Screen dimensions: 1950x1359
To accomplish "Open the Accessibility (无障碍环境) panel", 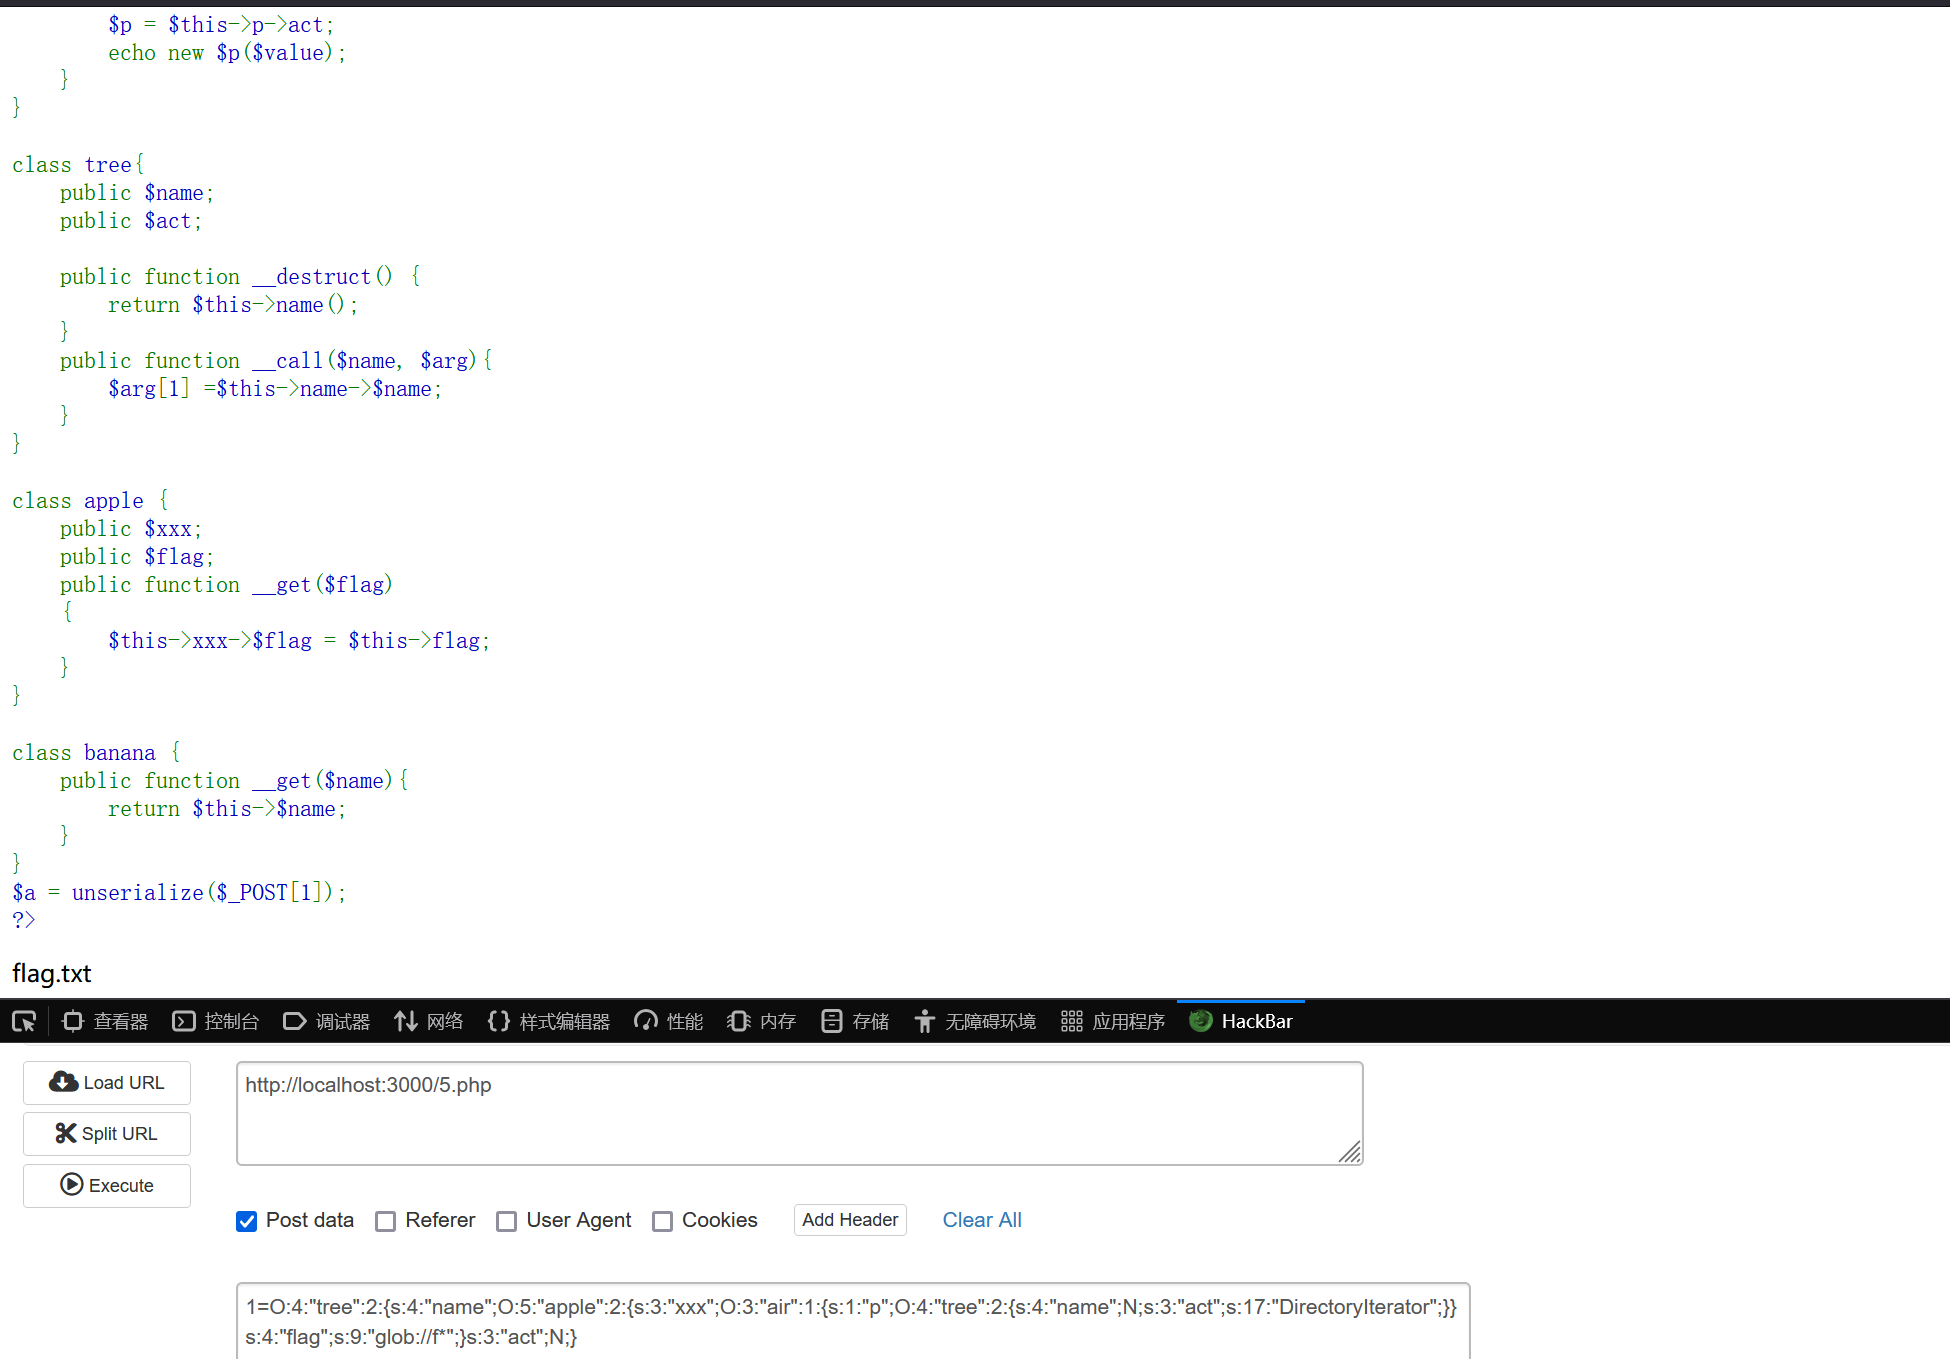I will 975,1021.
